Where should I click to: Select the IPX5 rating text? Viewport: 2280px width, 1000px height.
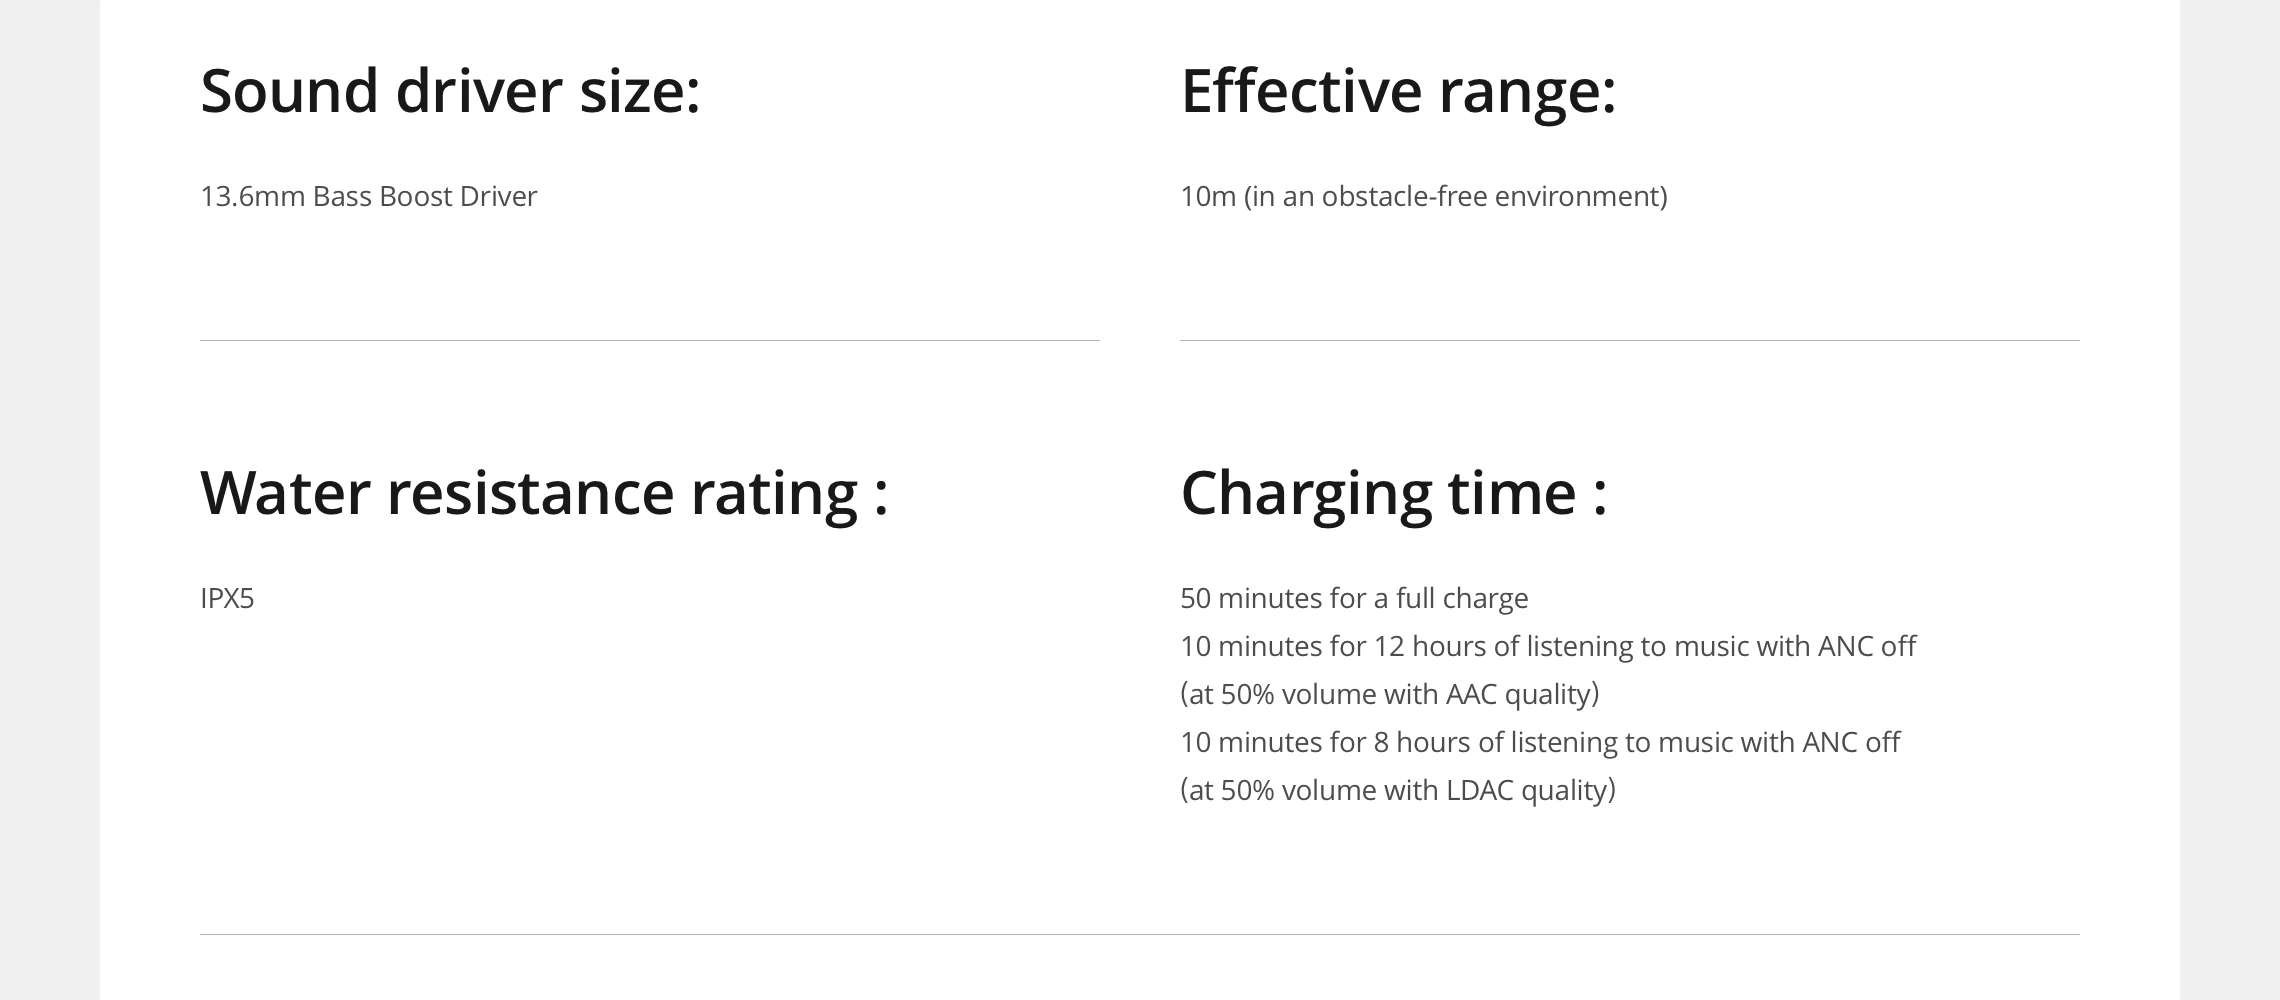pos(227,598)
